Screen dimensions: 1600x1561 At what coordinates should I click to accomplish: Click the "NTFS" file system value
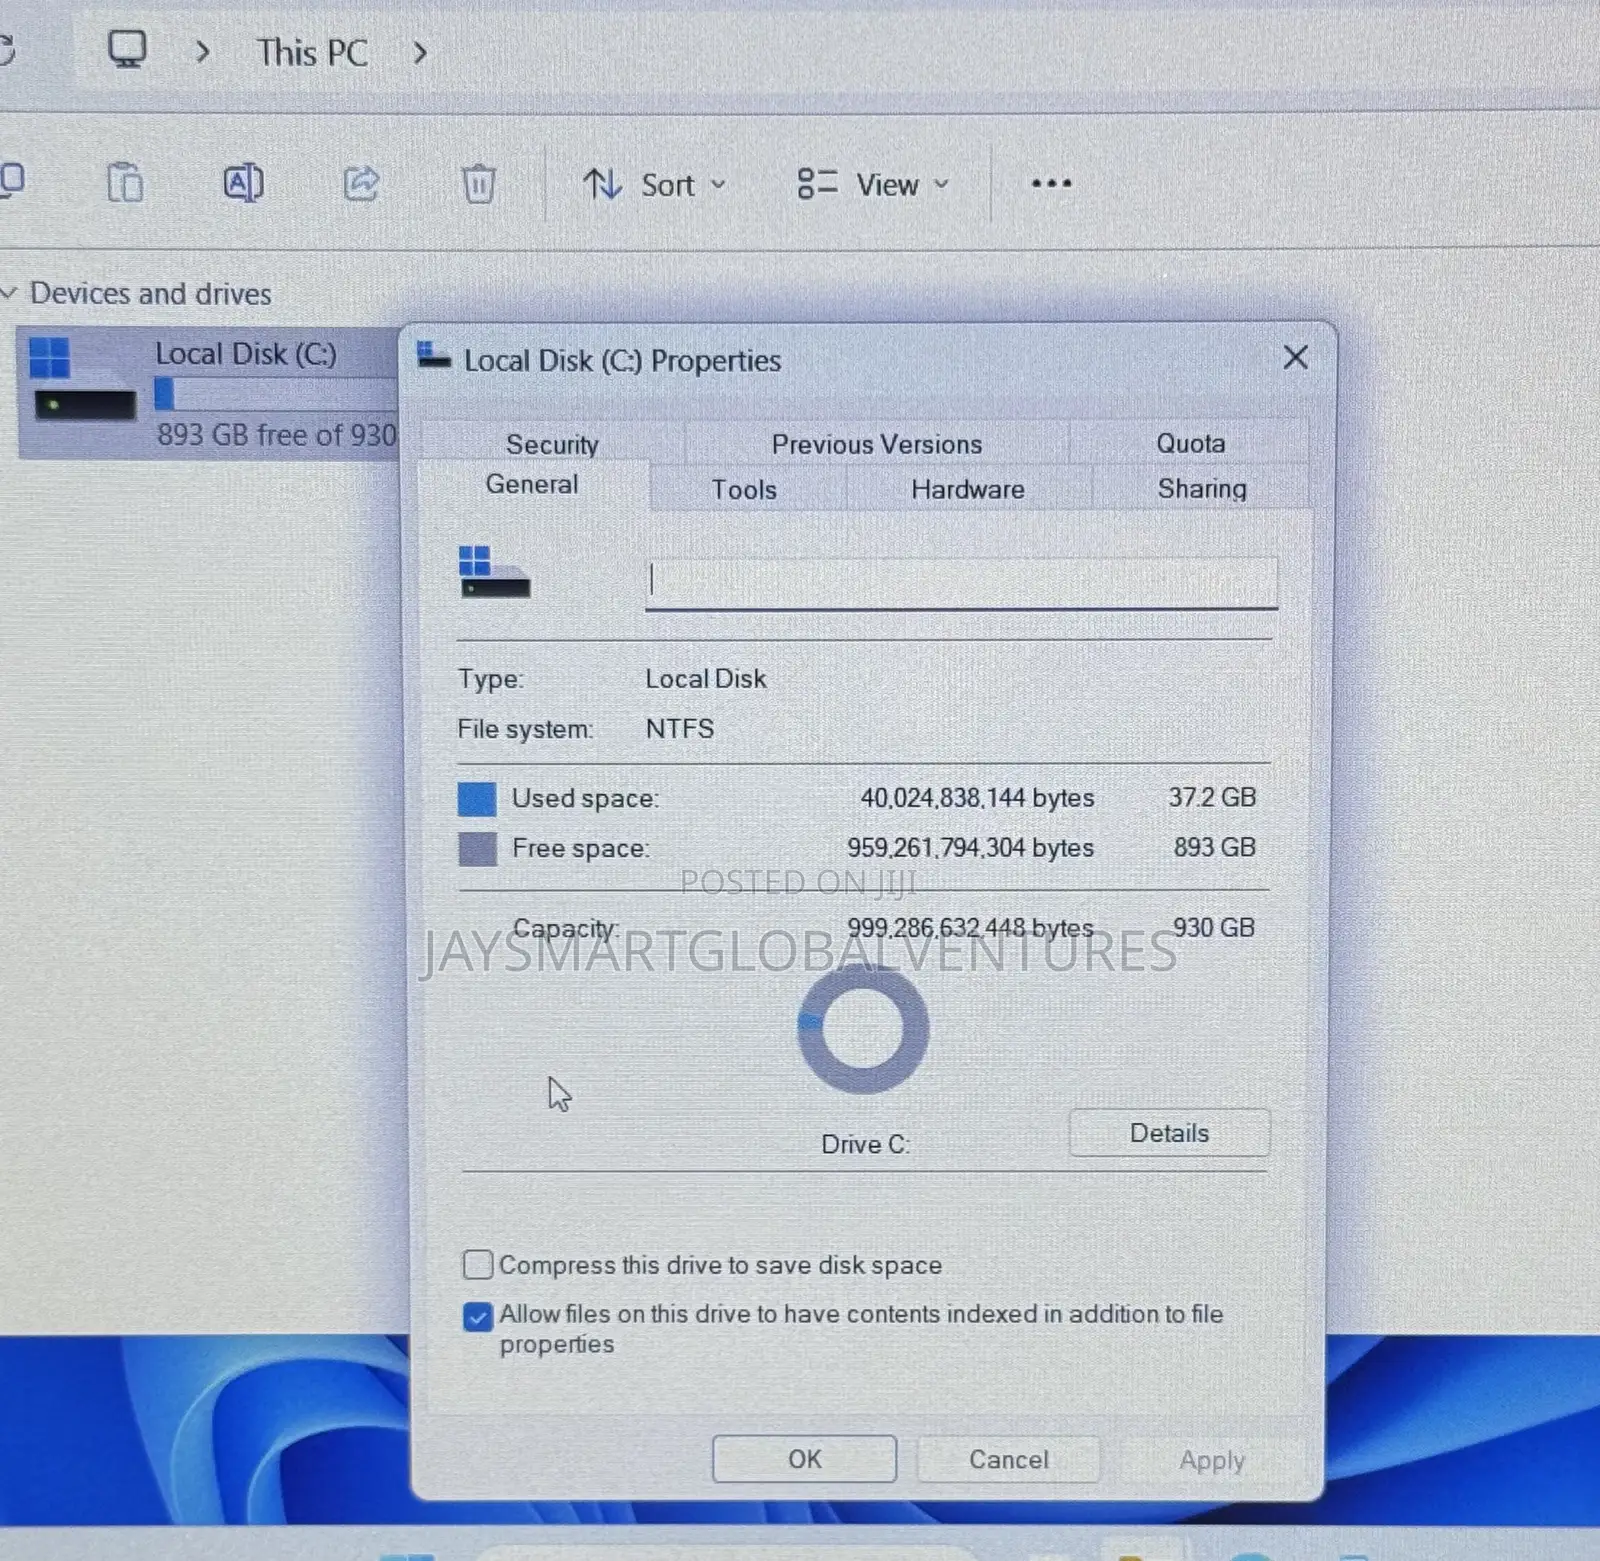pyautogui.click(x=680, y=728)
